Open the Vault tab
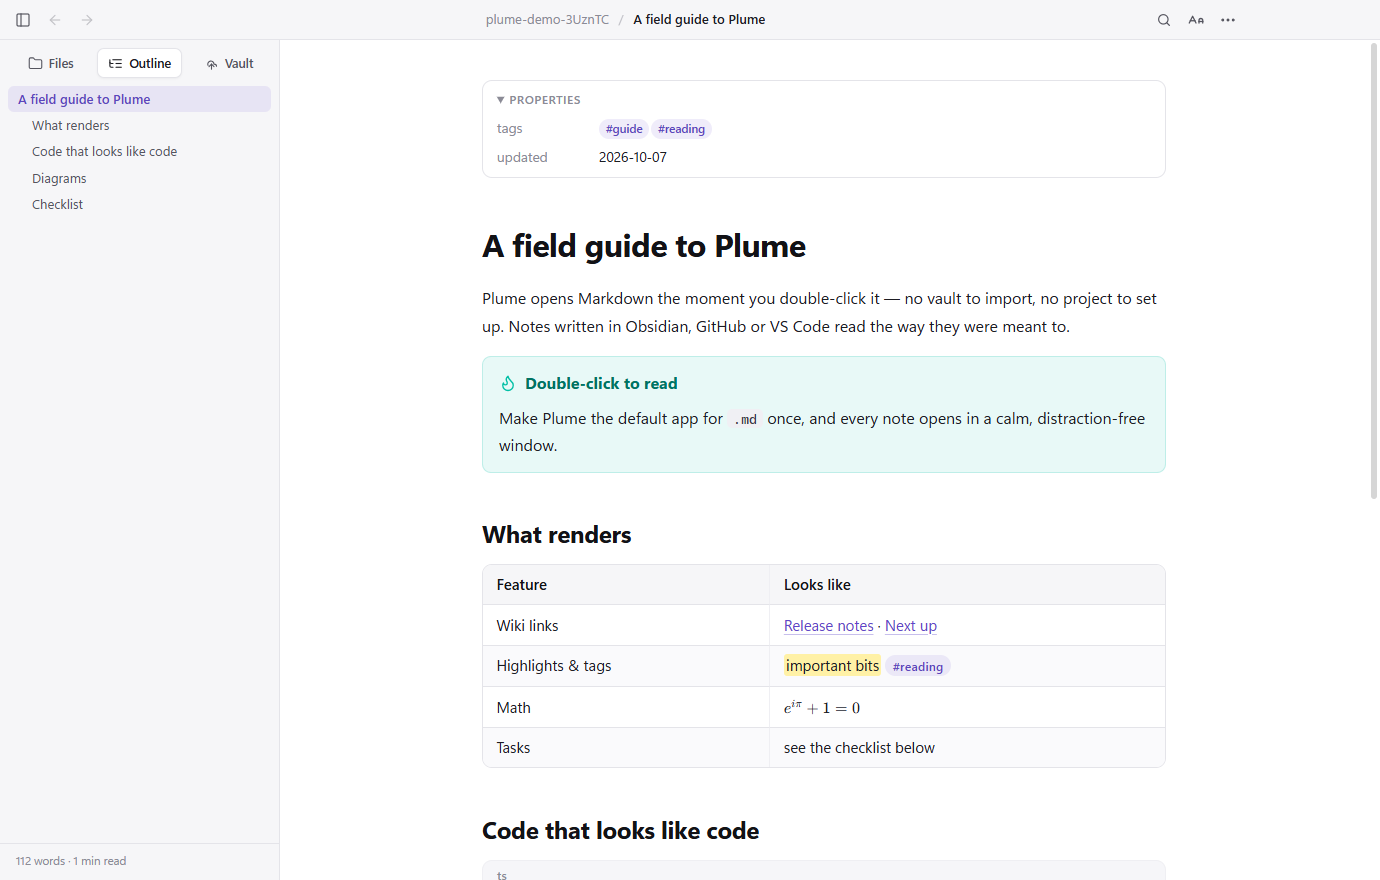 pos(230,63)
